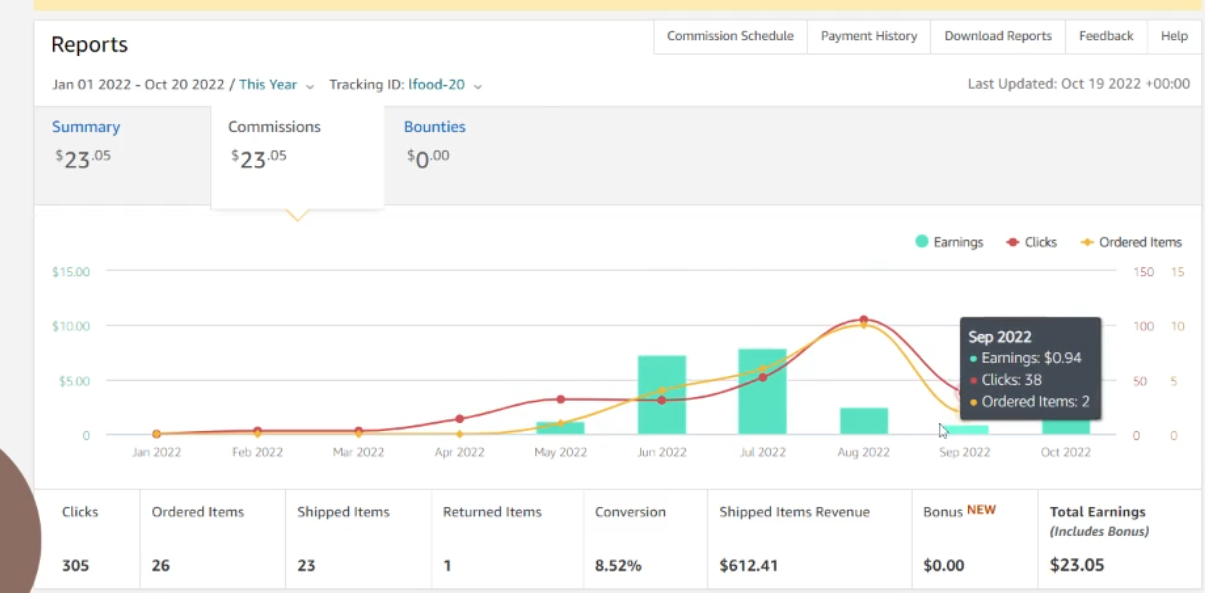Click the "Aug 2022" x-axis label

pos(864,452)
